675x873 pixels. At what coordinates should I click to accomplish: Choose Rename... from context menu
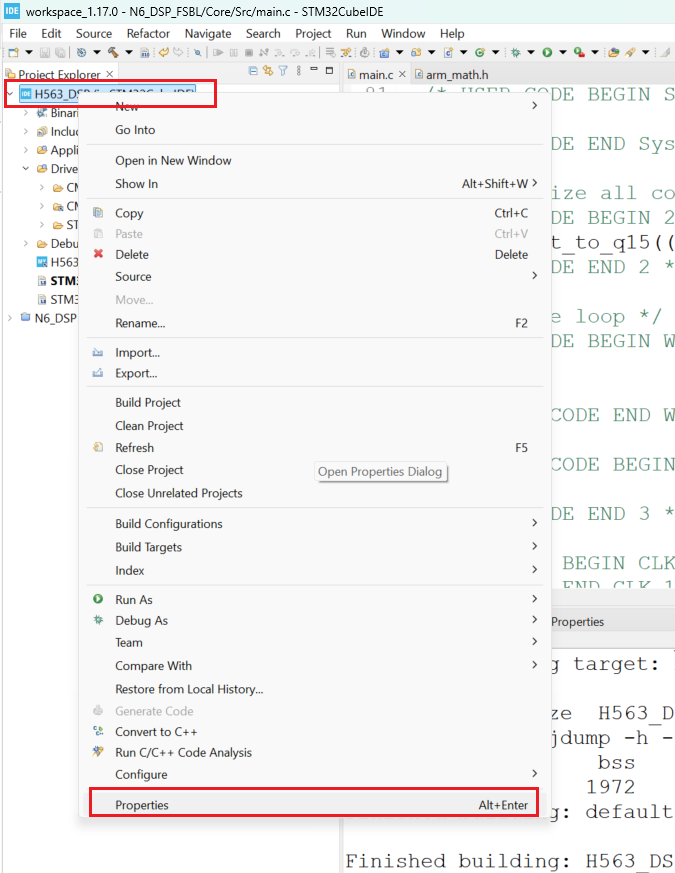[x=314, y=323]
